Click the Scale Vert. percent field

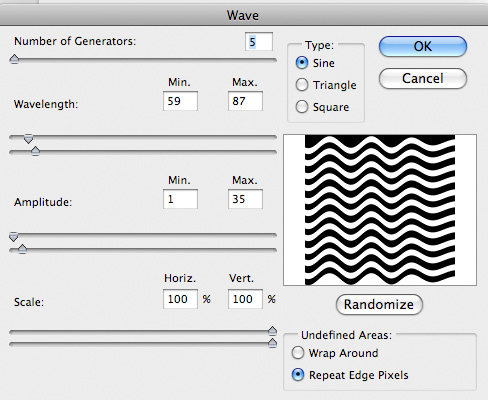[245, 299]
